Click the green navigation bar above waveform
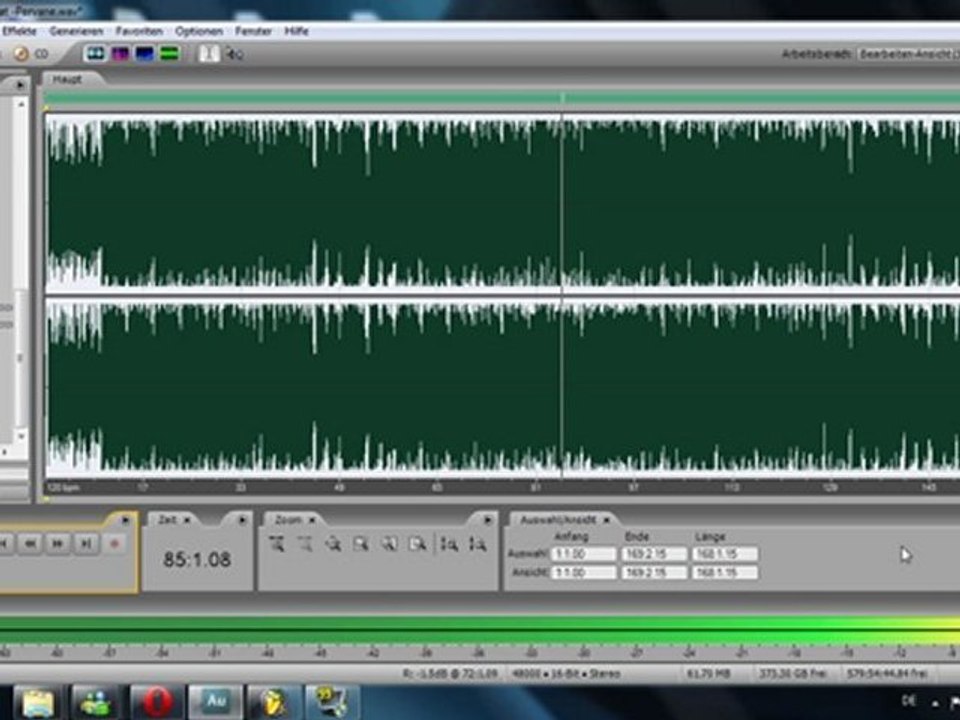960x720 pixels. pos(300,98)
